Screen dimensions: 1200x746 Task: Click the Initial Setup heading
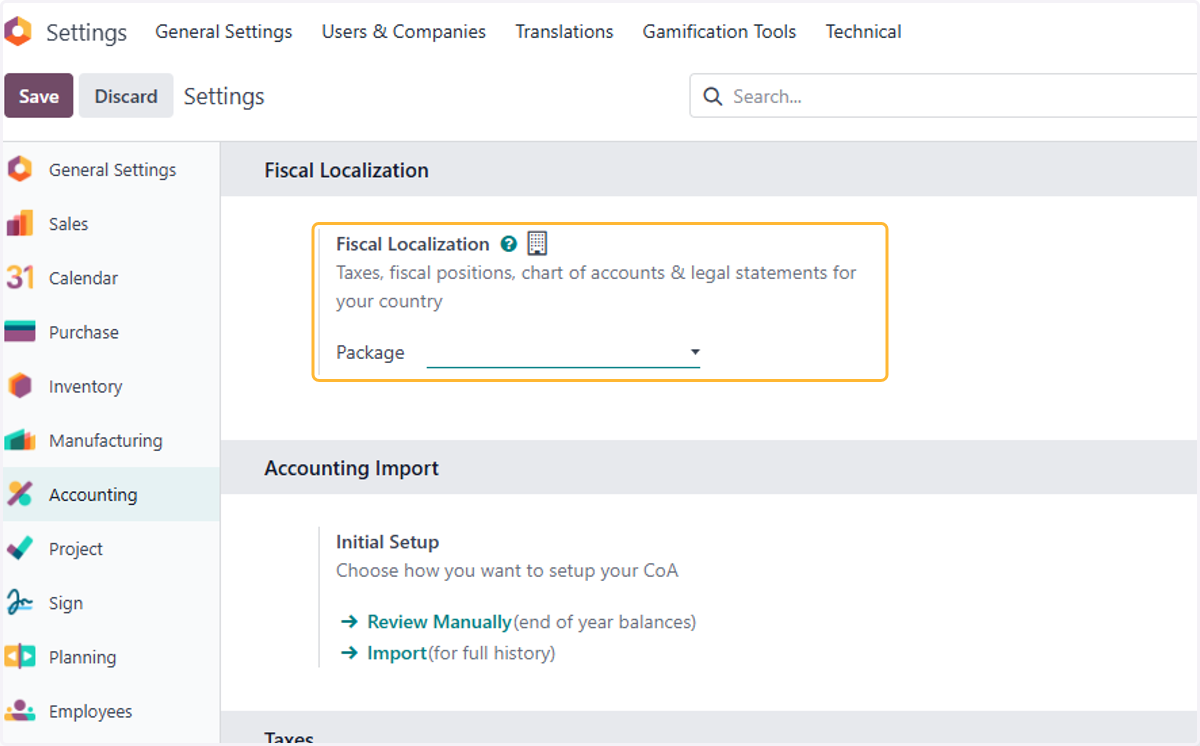coord(387,542)
